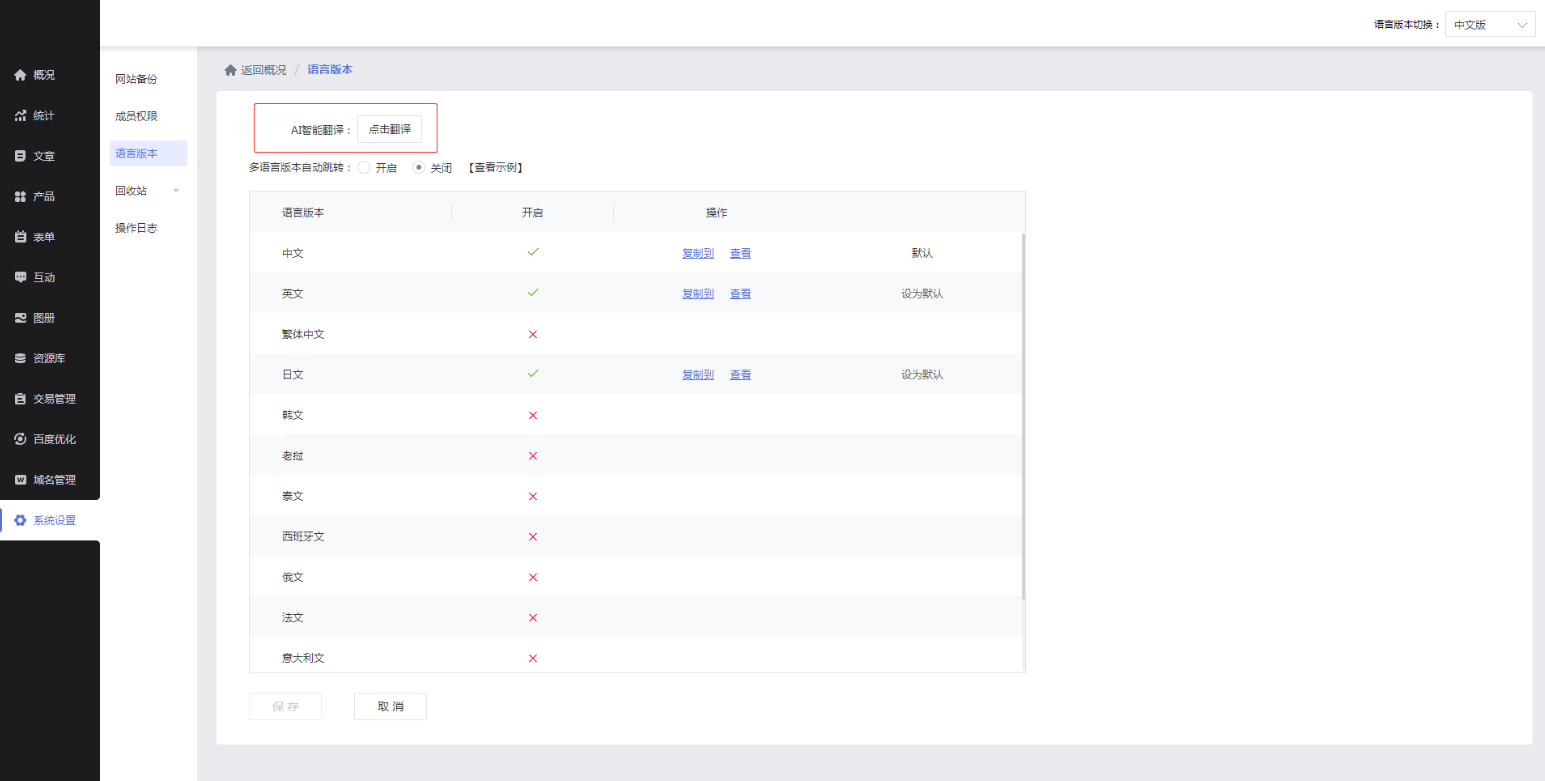Open the 语言版本切换 dropdown
The width and height of the screenshot is (1545, 781).
pyautogui.click(x=1489, y=25)
